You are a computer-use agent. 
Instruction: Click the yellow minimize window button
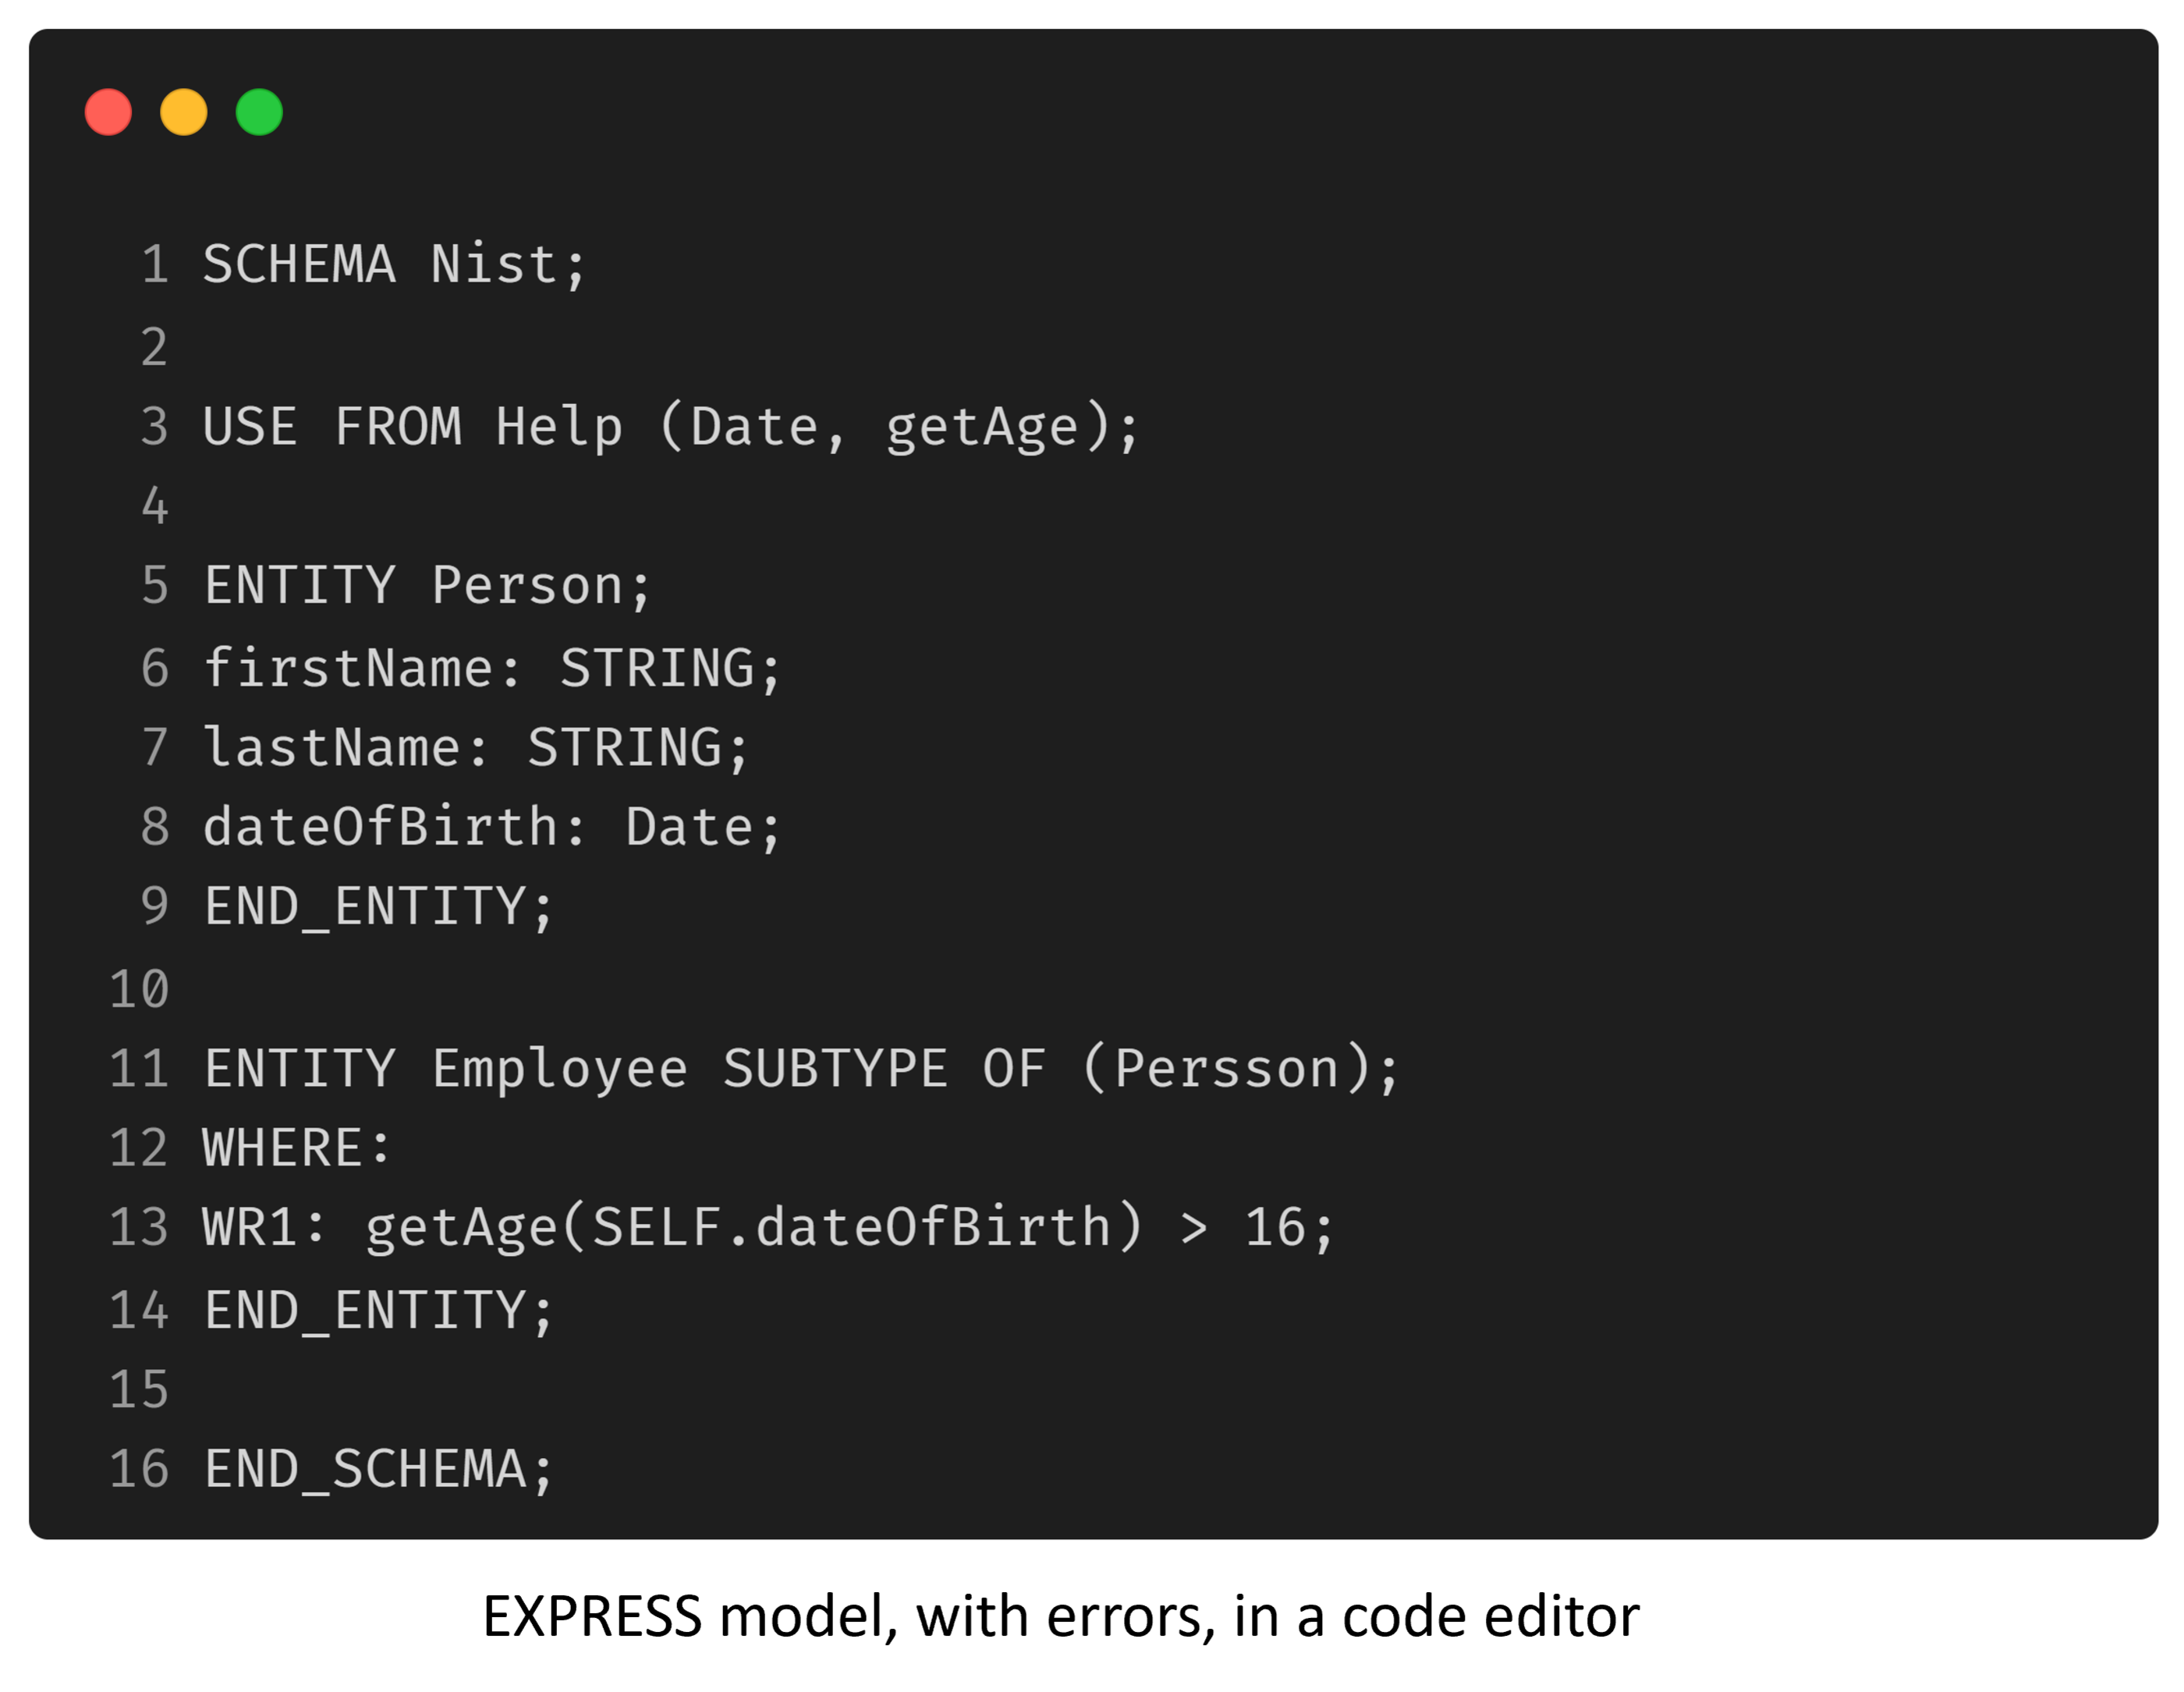click(x=184, y=112)
